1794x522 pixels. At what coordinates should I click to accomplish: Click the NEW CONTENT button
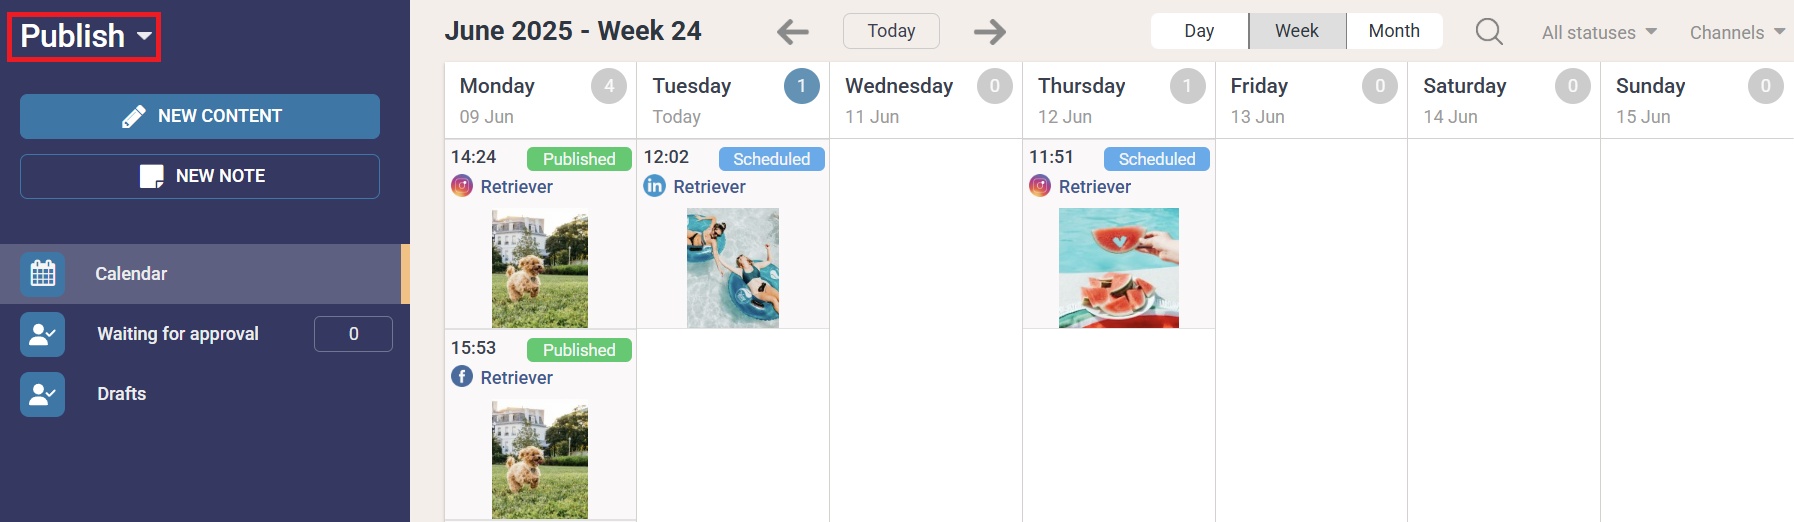pyautogui.click(x=200, y=116)
